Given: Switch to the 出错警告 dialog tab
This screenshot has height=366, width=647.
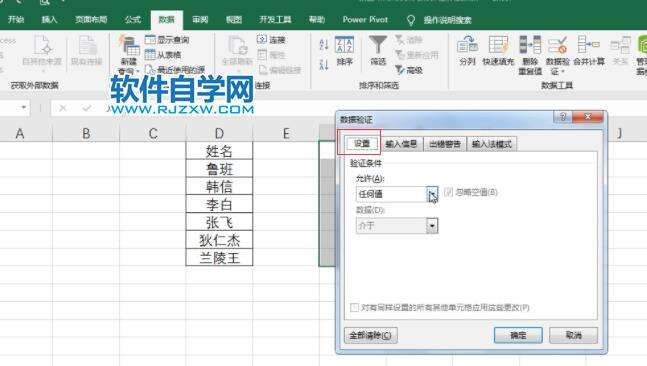Looking at the screenshot, I should (445, 144).
